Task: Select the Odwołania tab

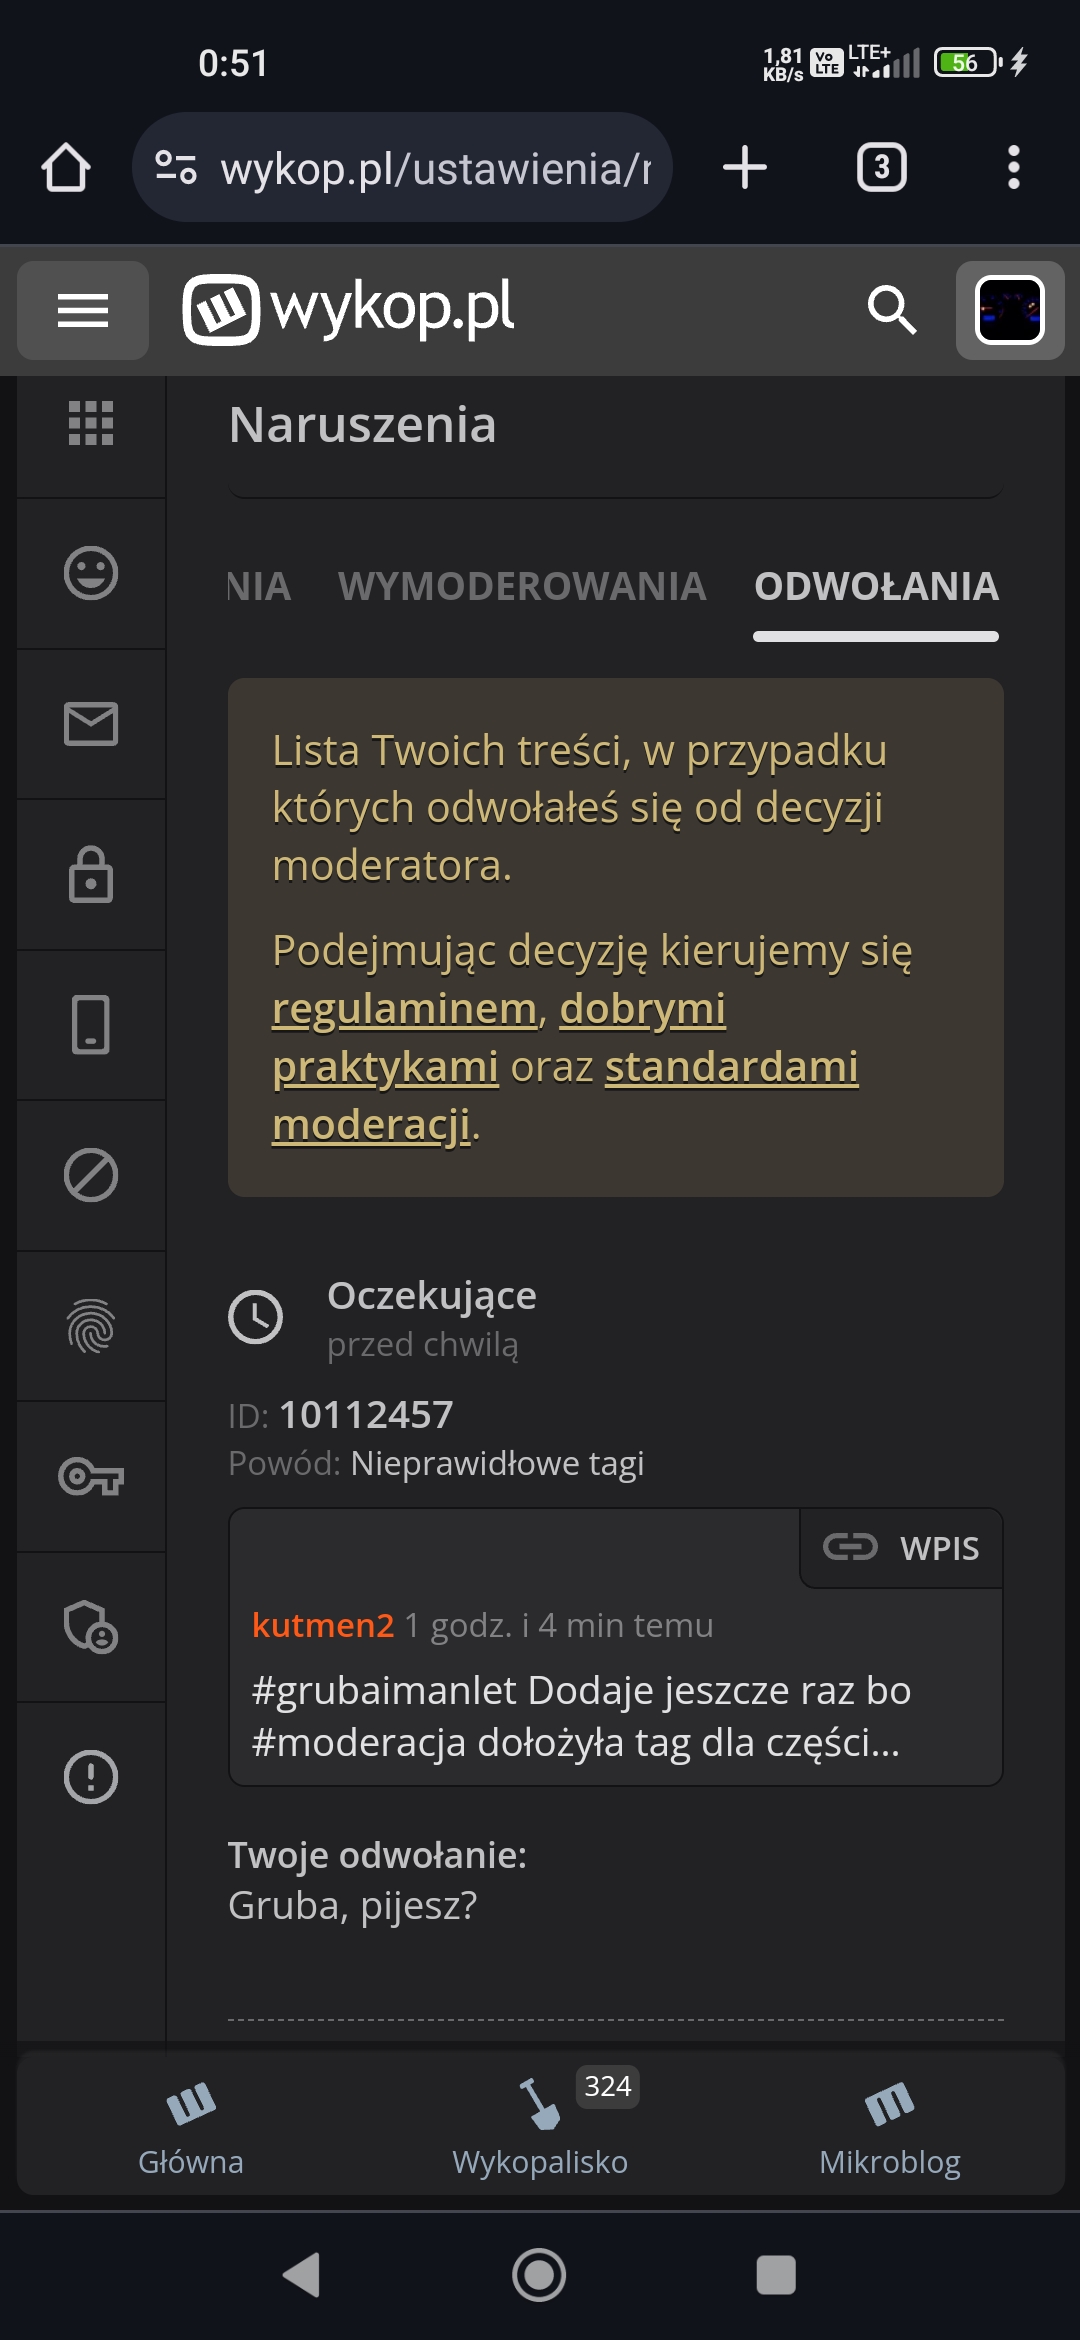Action: tap(876, 587)
